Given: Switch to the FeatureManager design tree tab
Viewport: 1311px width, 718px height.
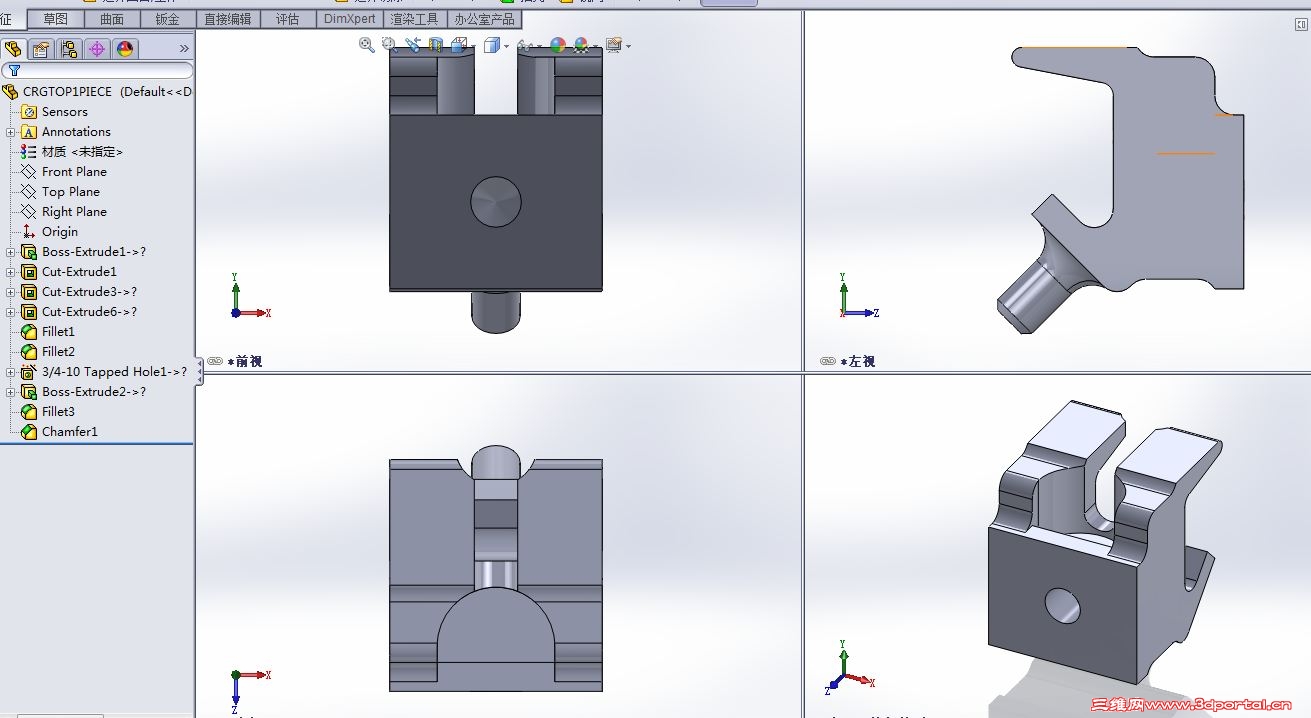Looking at the screenshot, I should coord(13,48).
